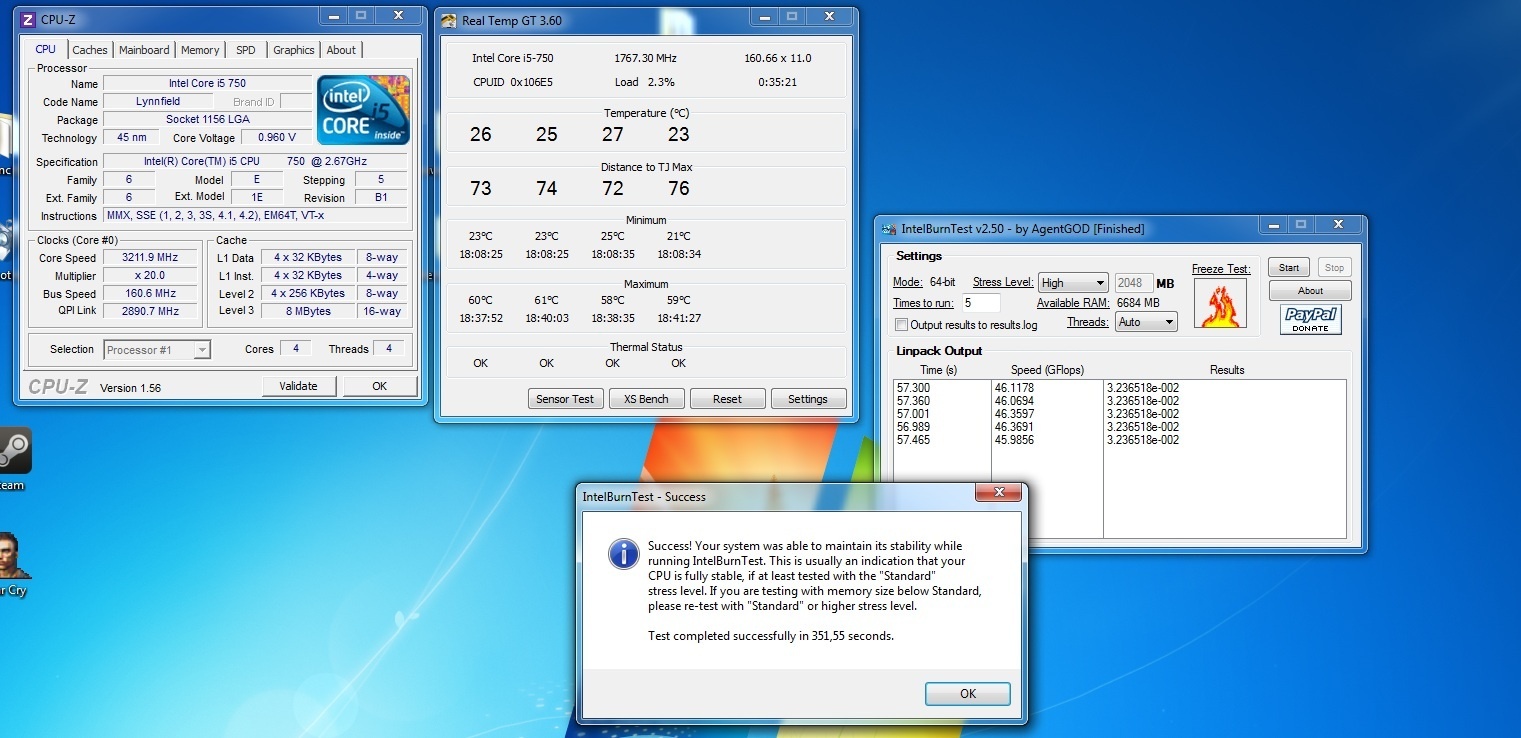Click the Revision value B1
1521x738 pixels.
point(381,198)
